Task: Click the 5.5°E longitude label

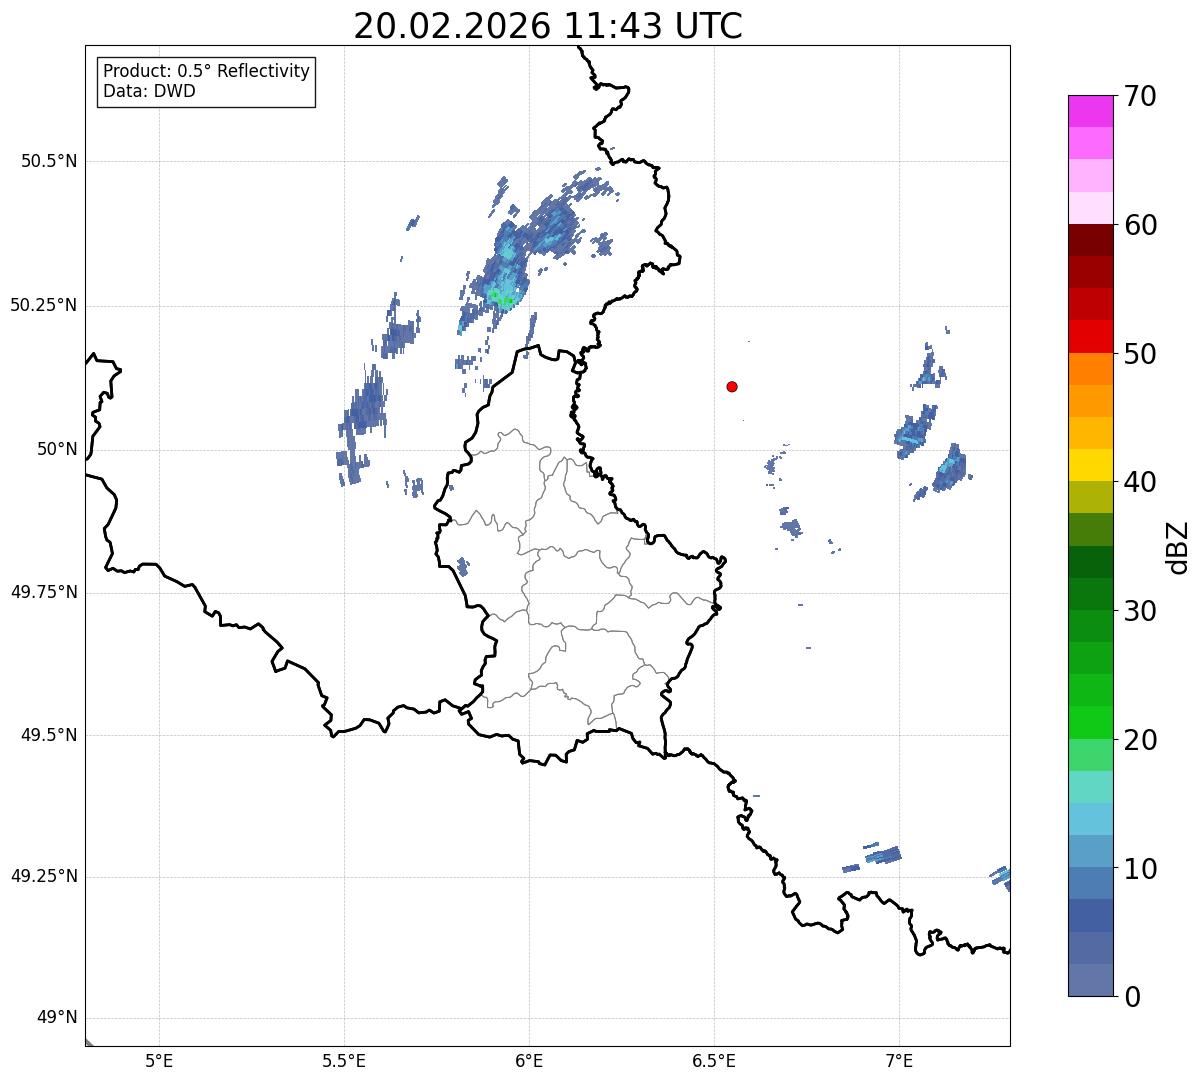Action: 344,1061
